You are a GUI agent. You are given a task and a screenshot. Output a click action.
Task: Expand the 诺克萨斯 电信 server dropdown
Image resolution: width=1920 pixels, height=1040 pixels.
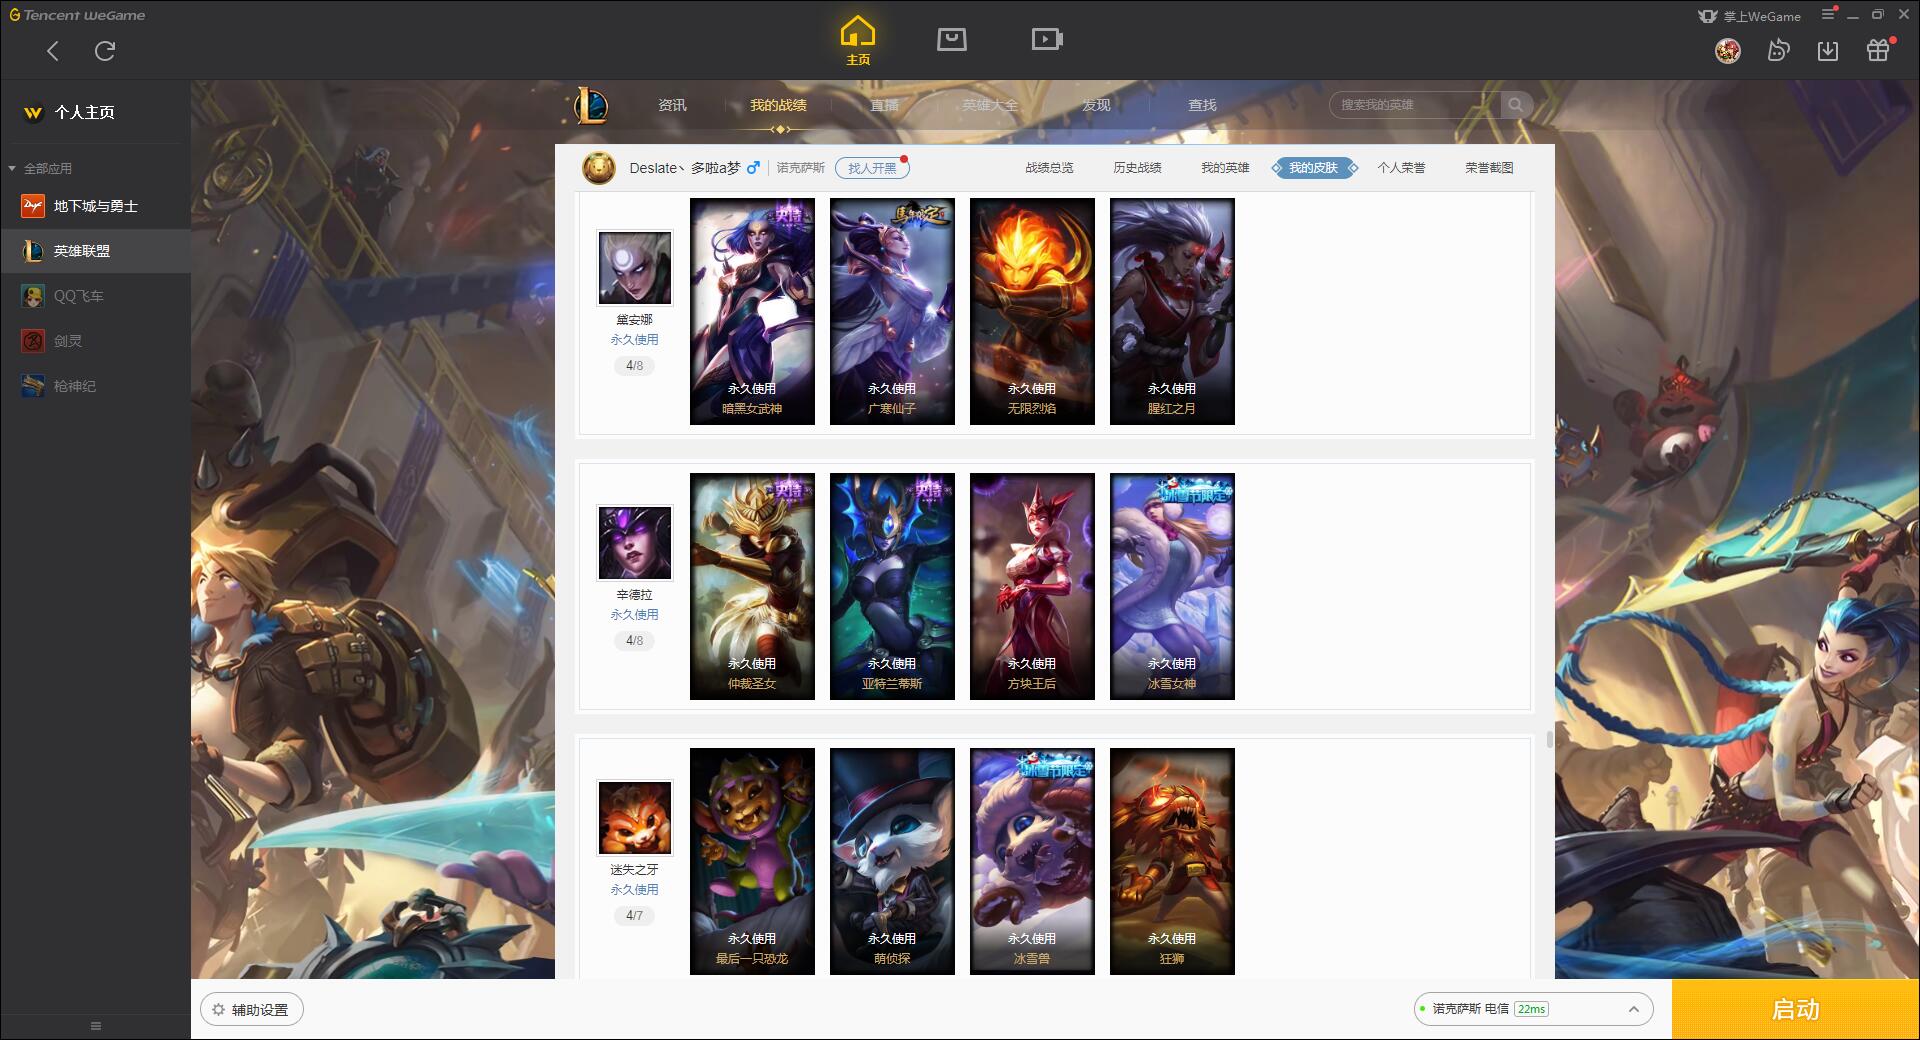point(1533,1009)
